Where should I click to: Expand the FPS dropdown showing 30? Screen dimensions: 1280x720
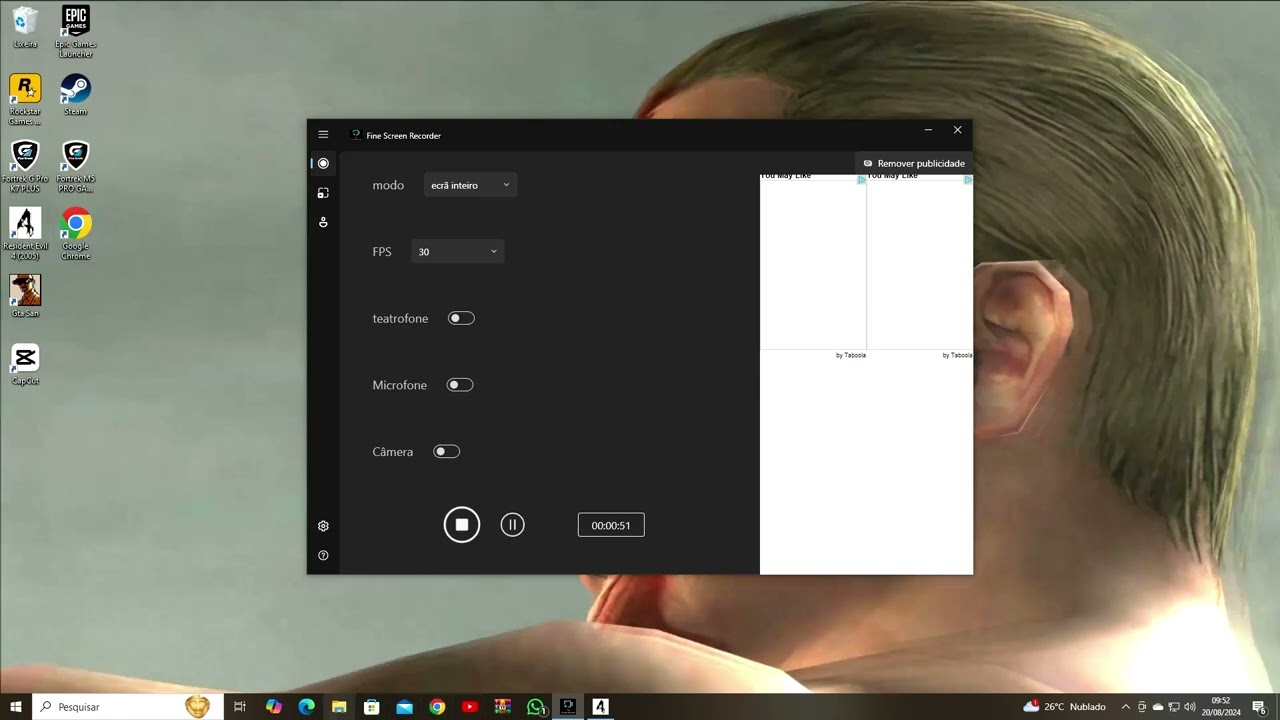[x=458, y=252]
